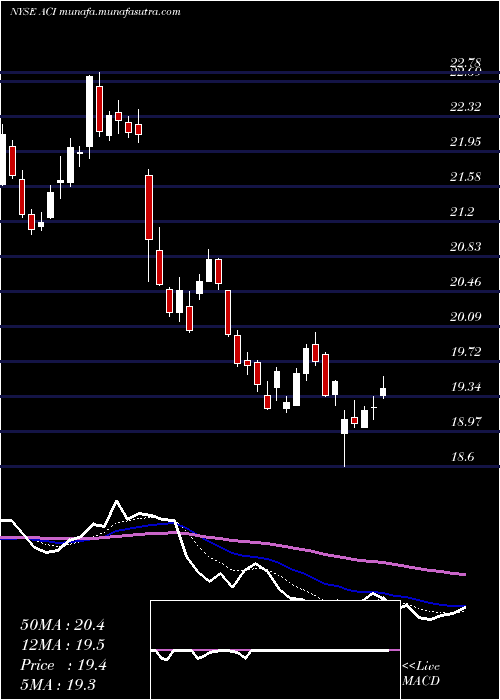This screenshot has width=500, height=700.
Task: Click the 5MA : 19.3 readout
Action: click(58, 685)
